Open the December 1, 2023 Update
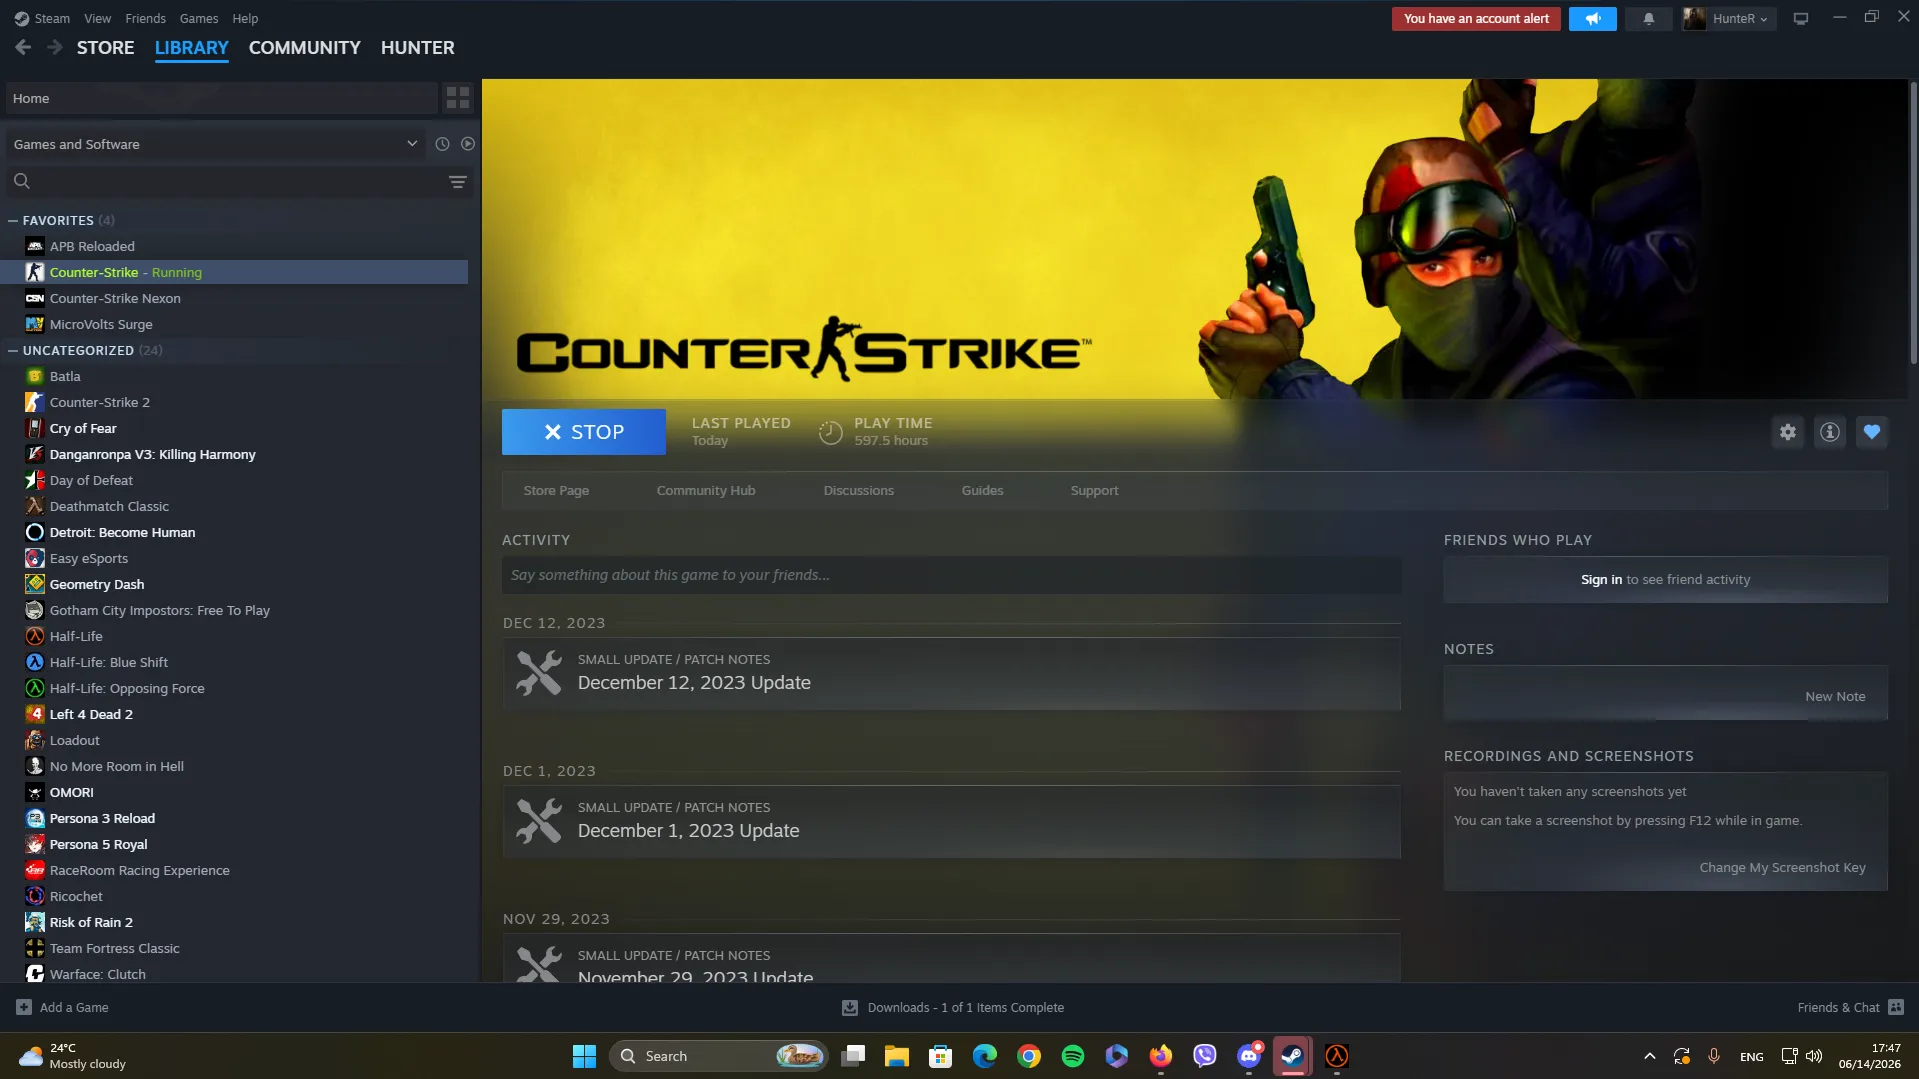 click(951, 821)
